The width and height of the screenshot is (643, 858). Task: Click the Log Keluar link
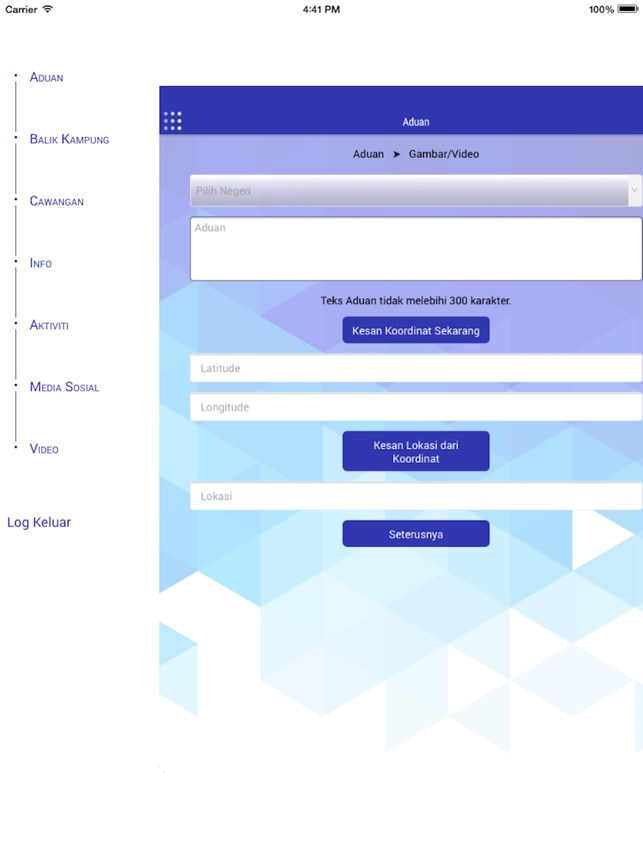pos(39,522)
